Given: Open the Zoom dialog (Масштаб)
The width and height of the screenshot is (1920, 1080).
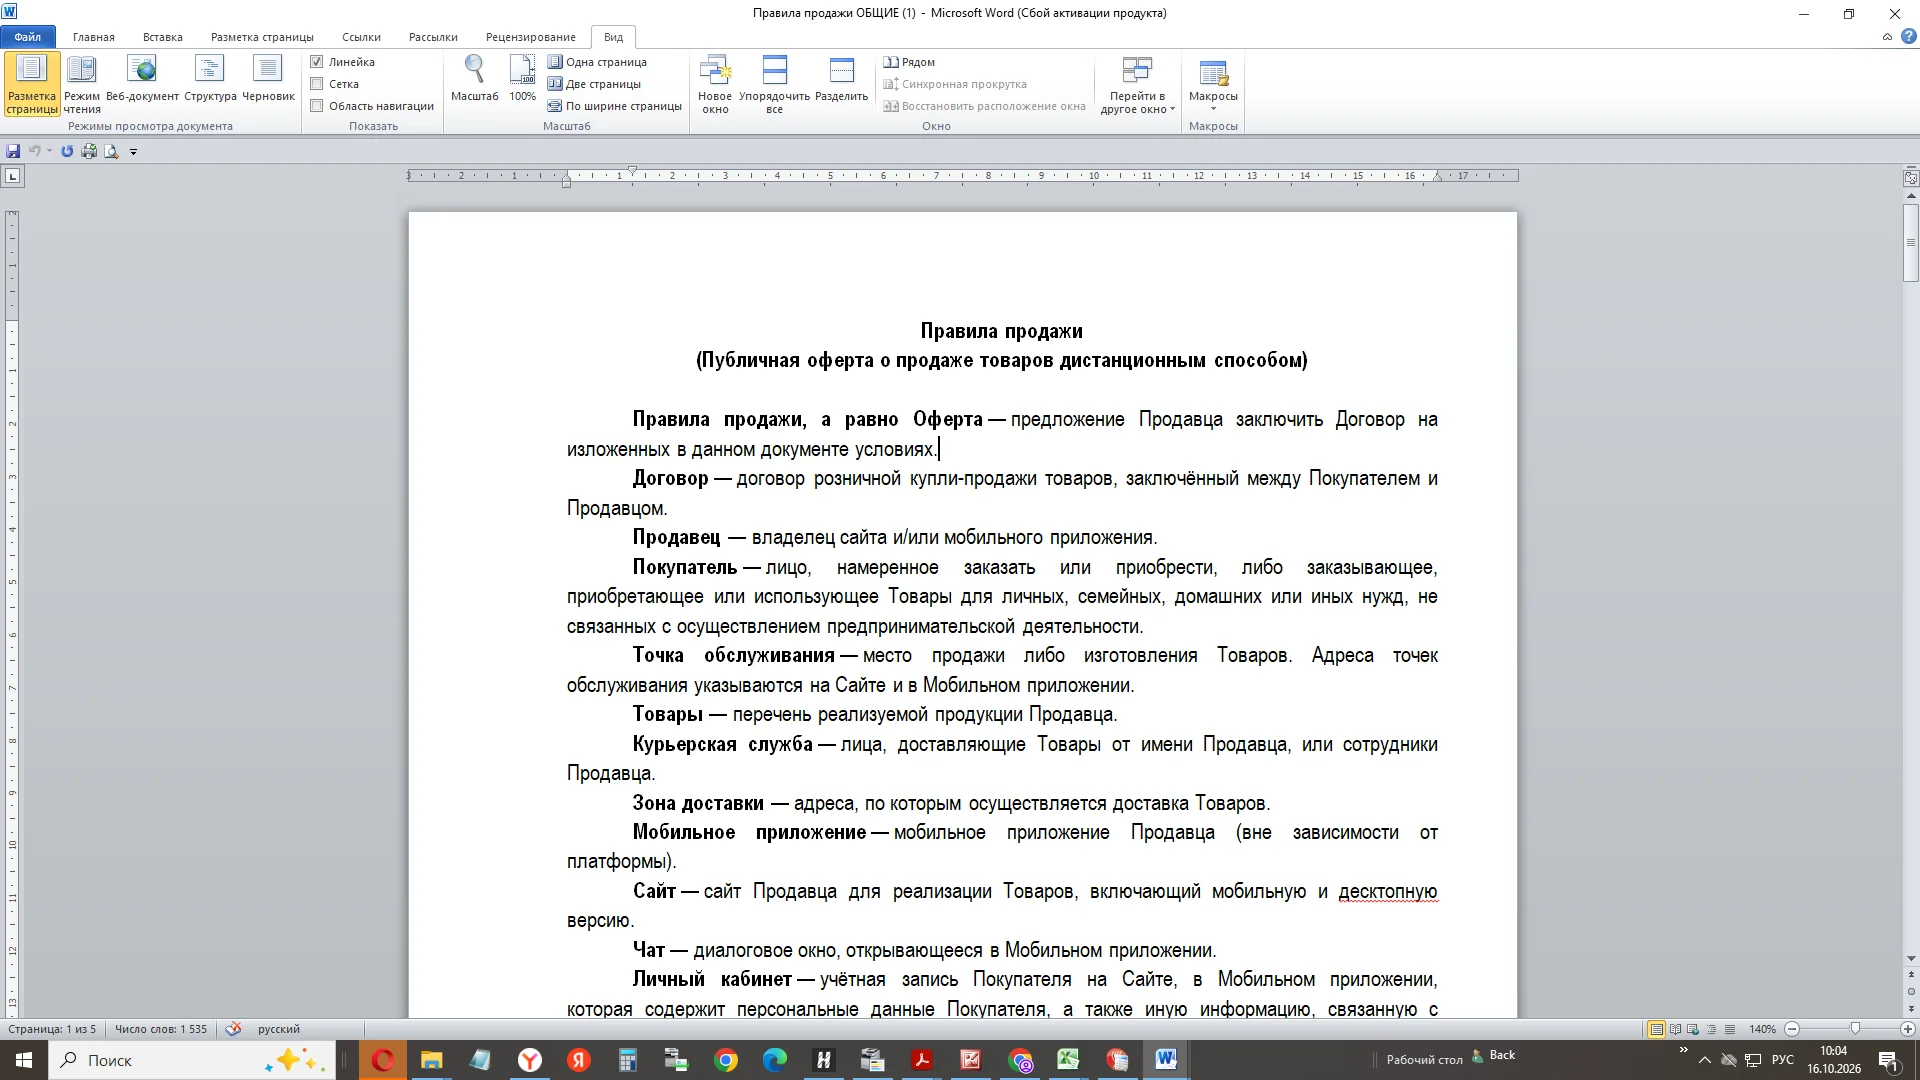Looking at the screenshot, I should coord(474,80).
